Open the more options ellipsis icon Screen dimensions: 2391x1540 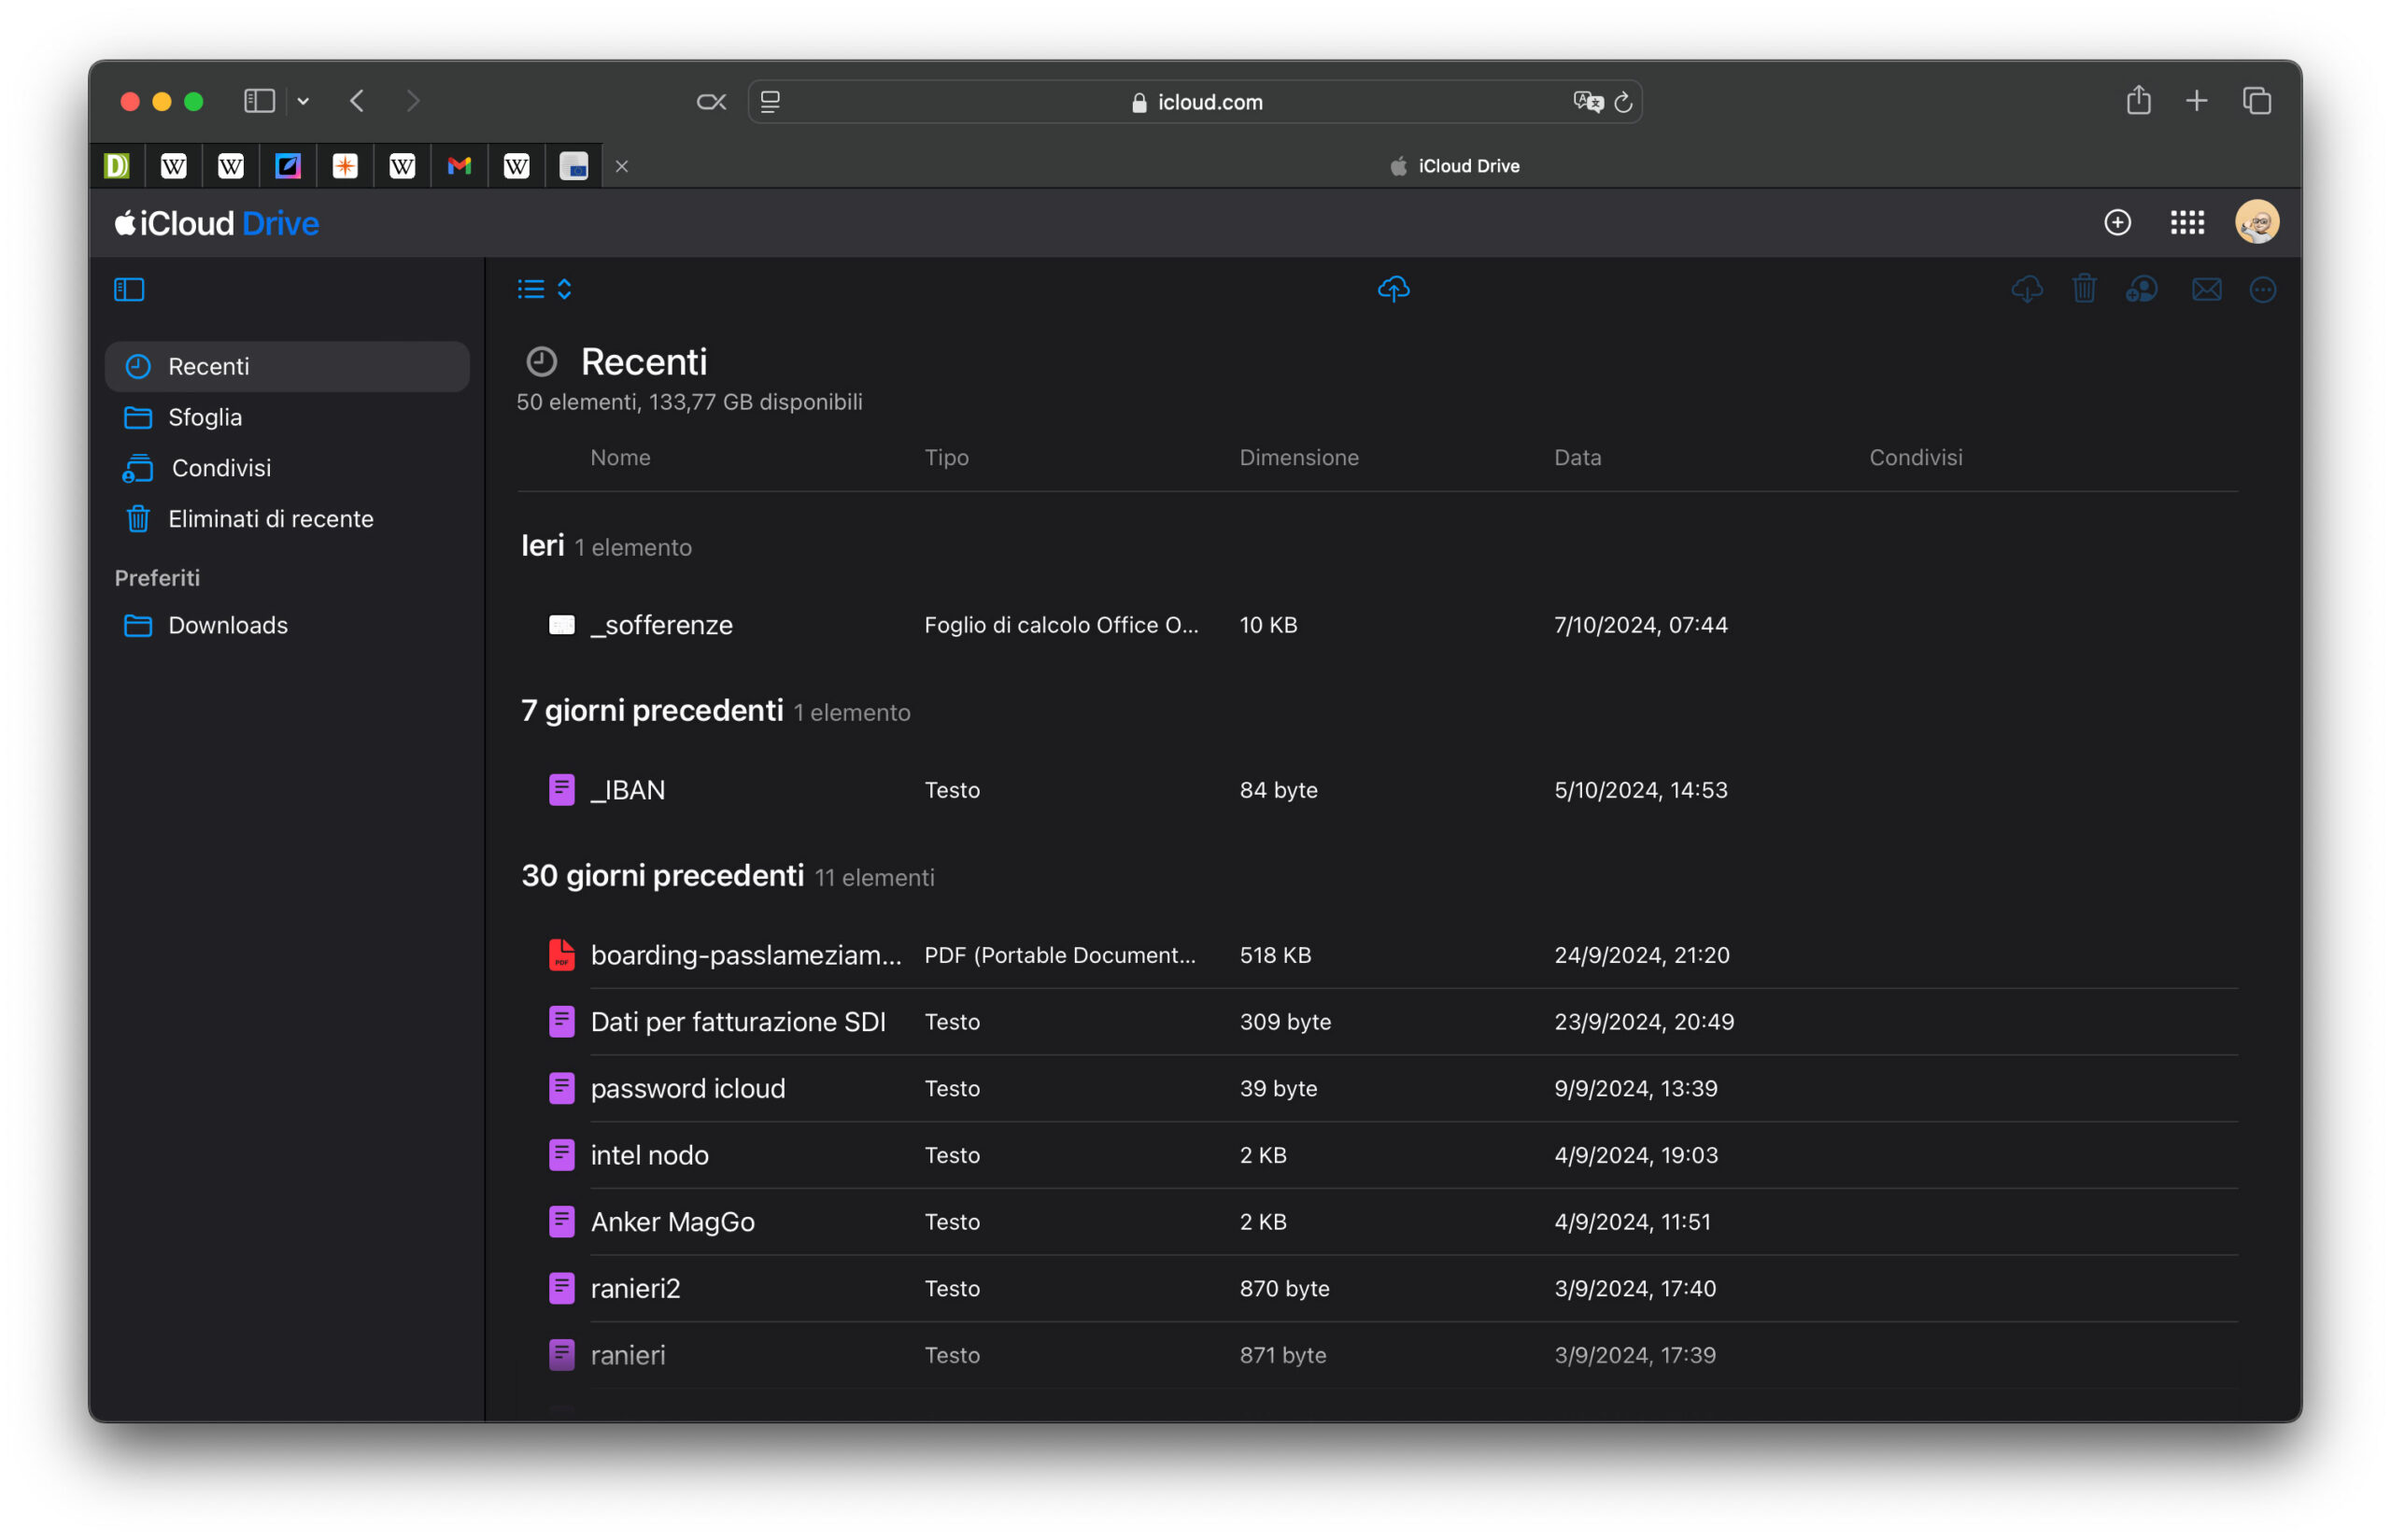click(x=2262, y=289)
